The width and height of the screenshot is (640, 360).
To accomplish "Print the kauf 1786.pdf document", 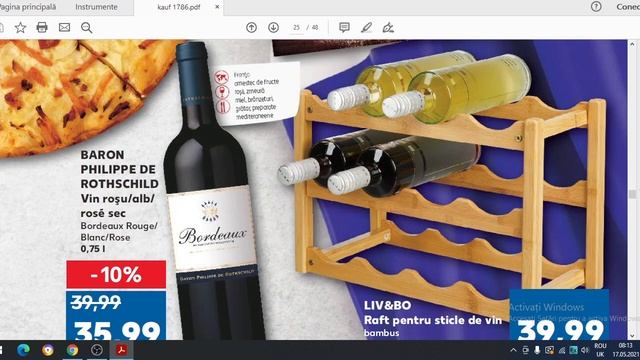I will (42, 27).
